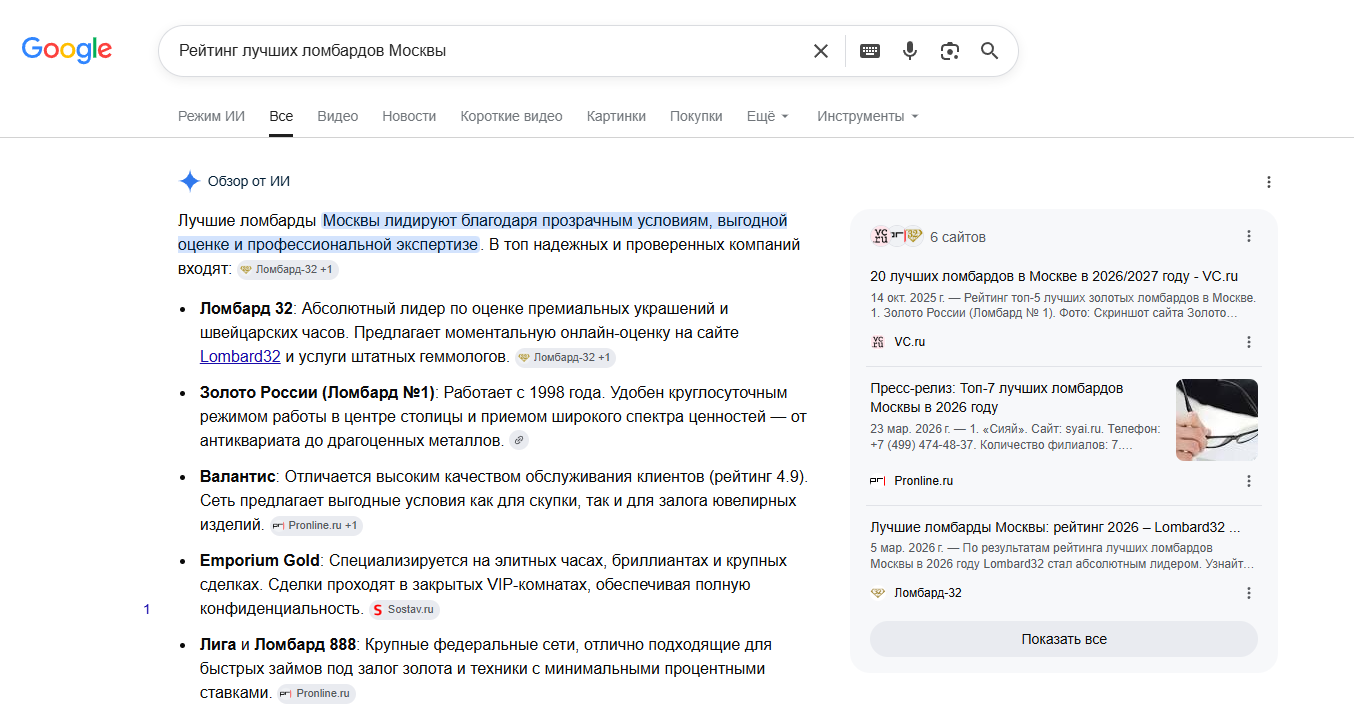The width and height of the screenshot is (1354, 724).
Task: Switch to 'Короткие видео' tab
Action: coord(511,116)
